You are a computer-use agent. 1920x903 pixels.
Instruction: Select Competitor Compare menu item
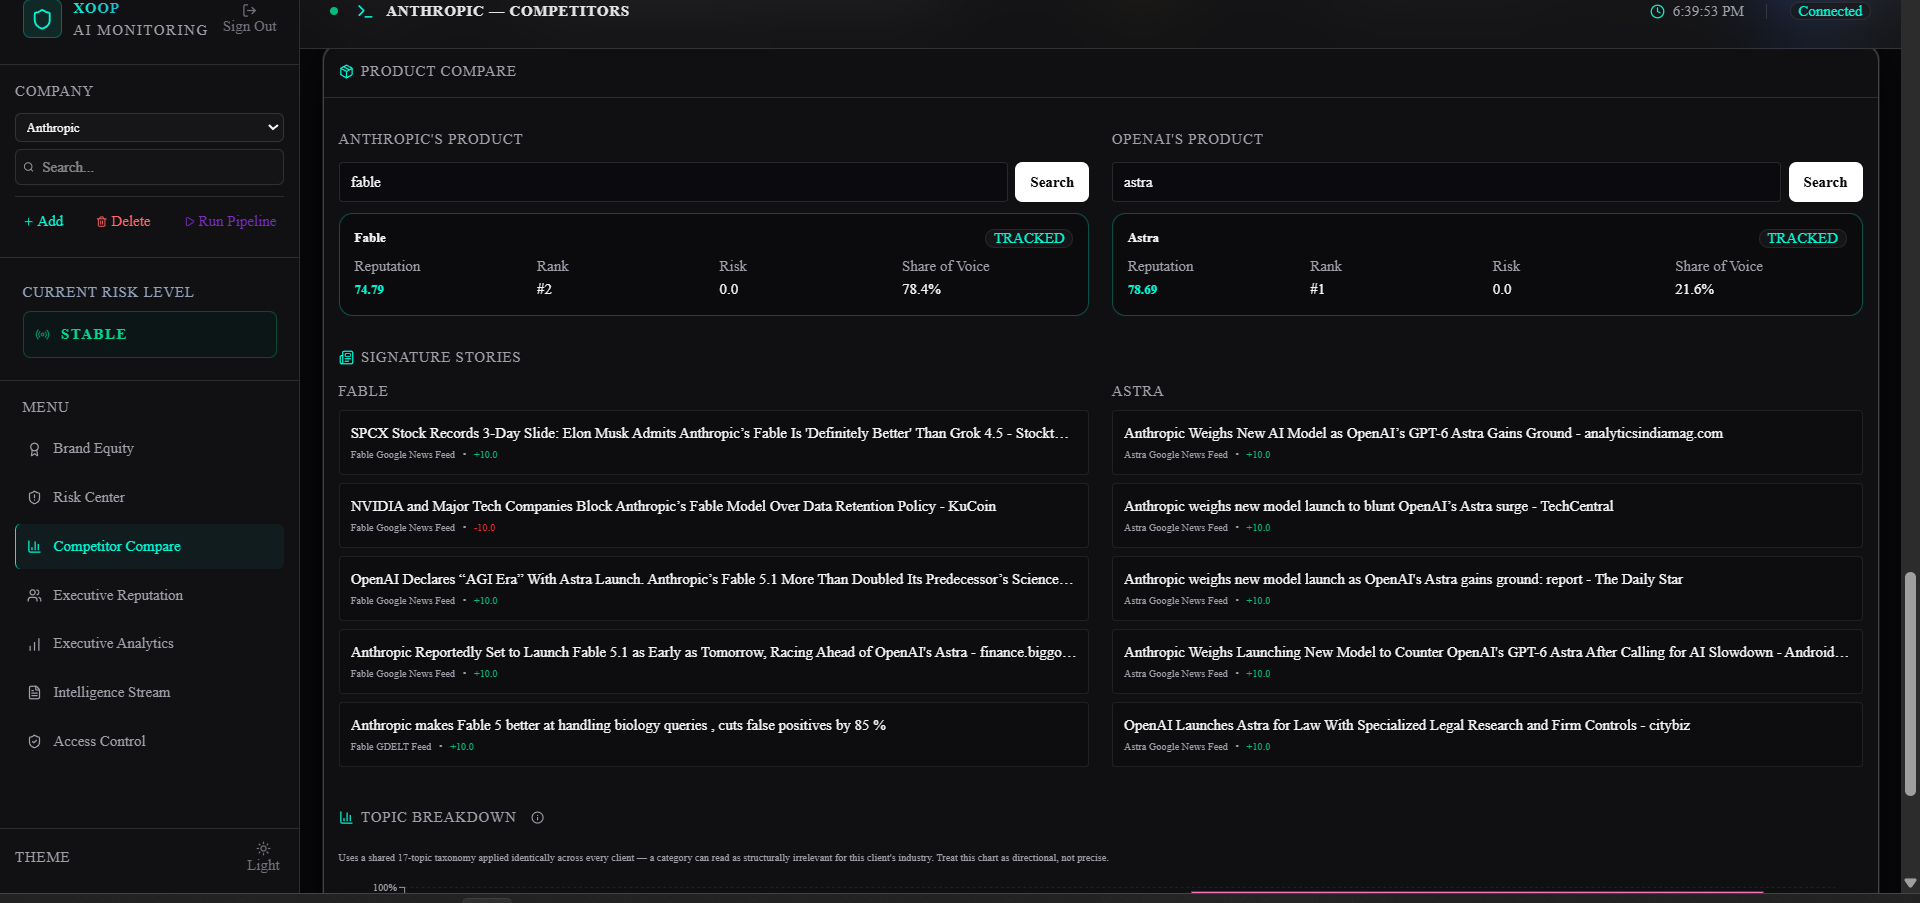[149, 546]
